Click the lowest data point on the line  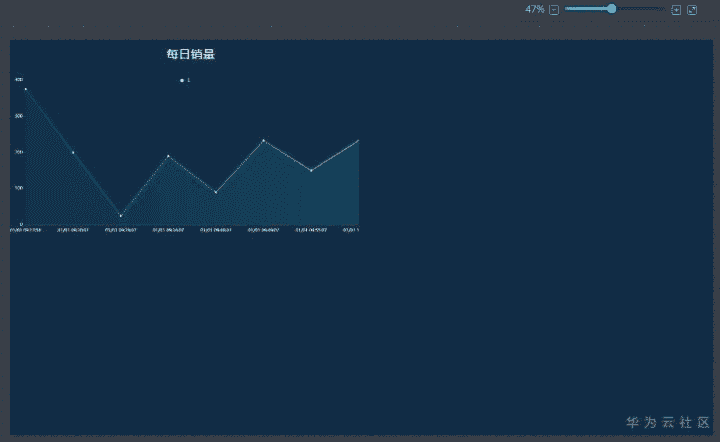[121, 215]
